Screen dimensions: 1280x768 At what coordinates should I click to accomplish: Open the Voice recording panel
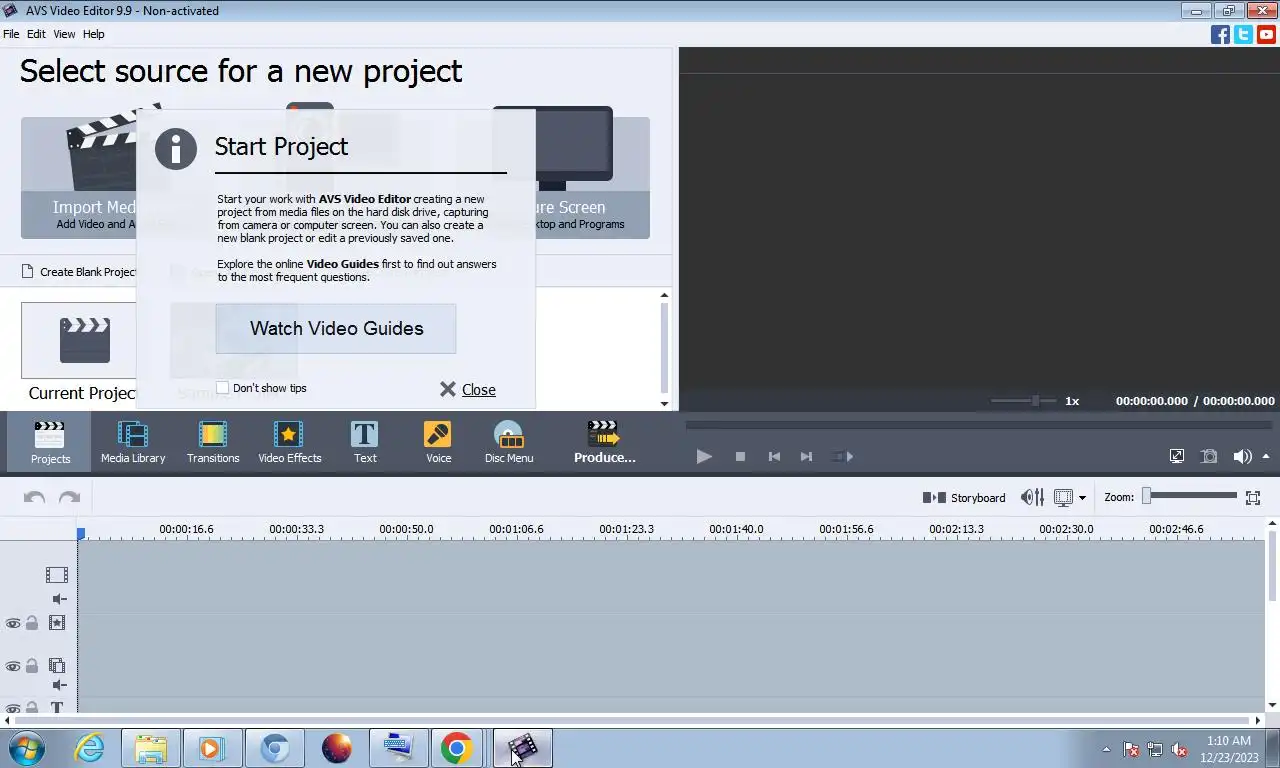coord(438,442)
